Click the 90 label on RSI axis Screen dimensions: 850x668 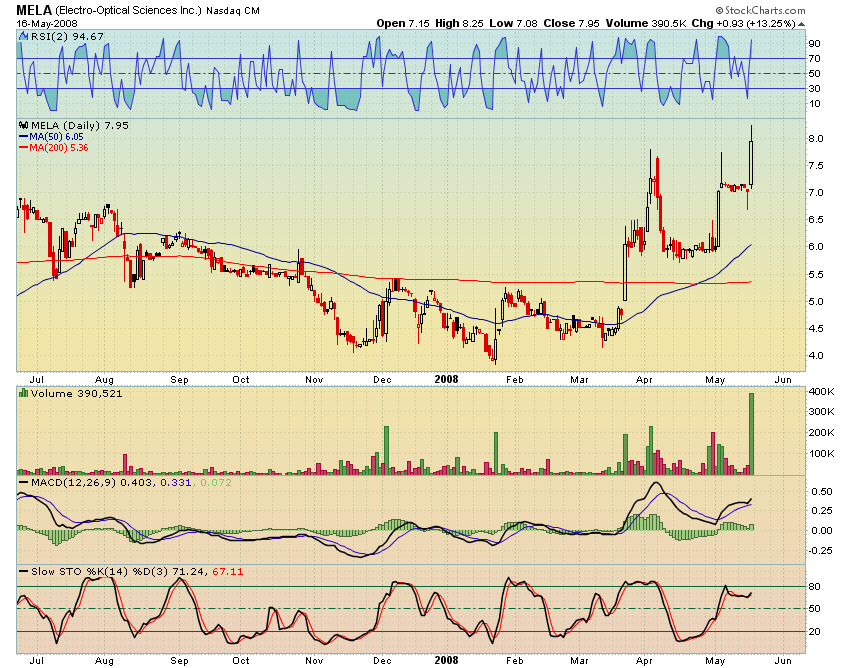(814, 43)
